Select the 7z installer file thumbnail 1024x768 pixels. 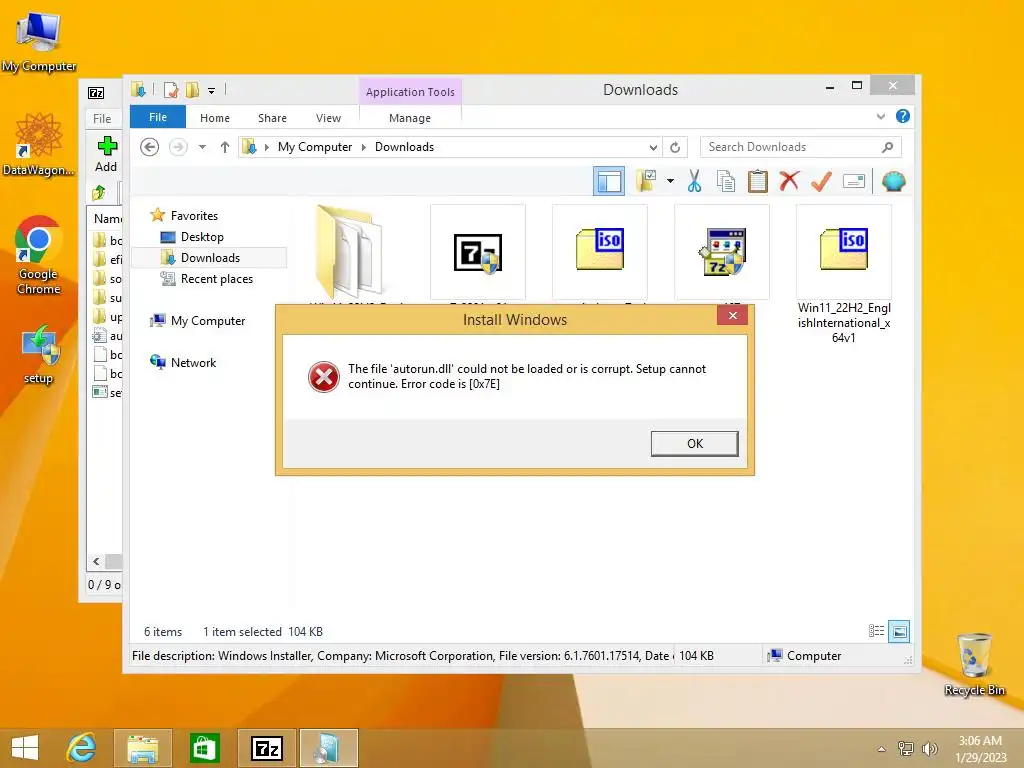[478, 253]
